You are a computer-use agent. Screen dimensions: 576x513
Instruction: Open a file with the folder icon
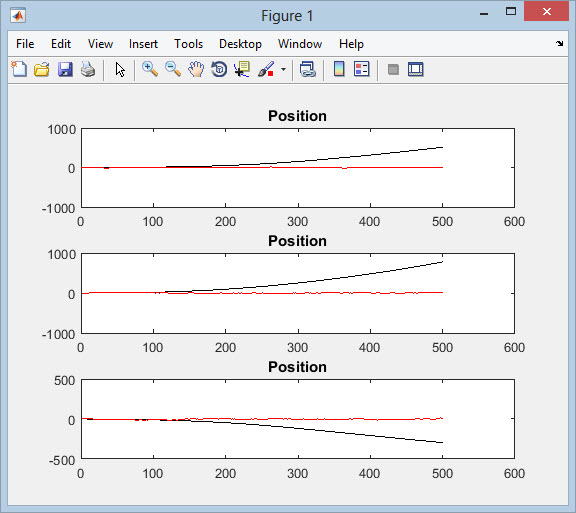point(42,69)
